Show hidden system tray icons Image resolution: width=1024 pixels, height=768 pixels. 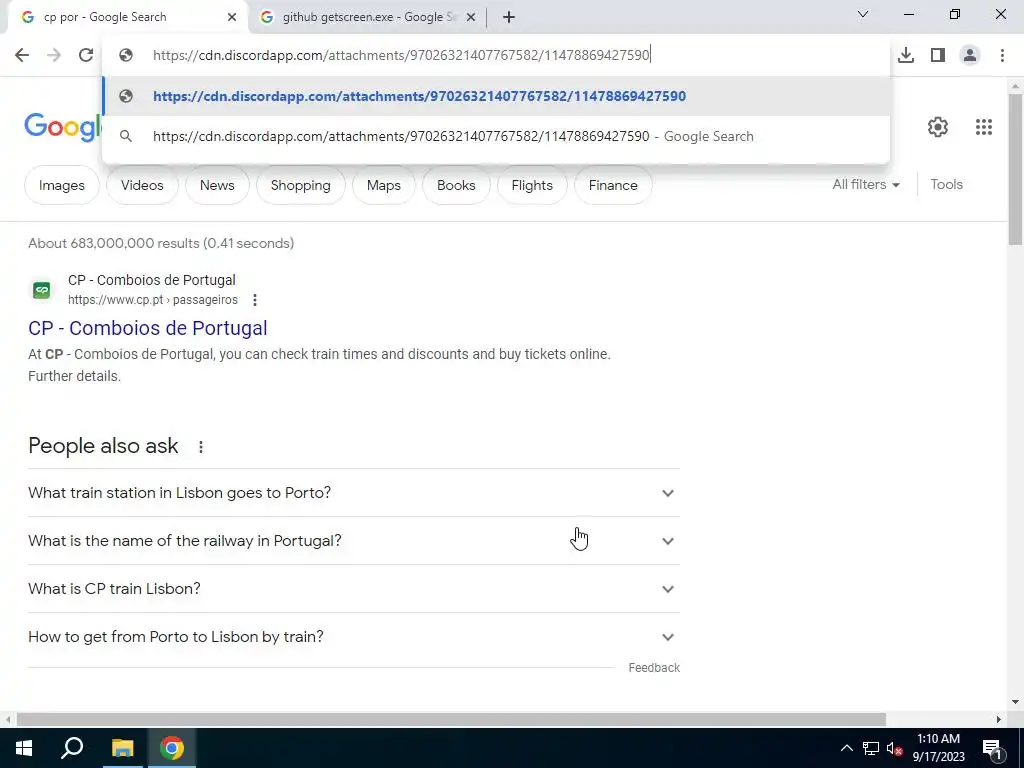846,748
